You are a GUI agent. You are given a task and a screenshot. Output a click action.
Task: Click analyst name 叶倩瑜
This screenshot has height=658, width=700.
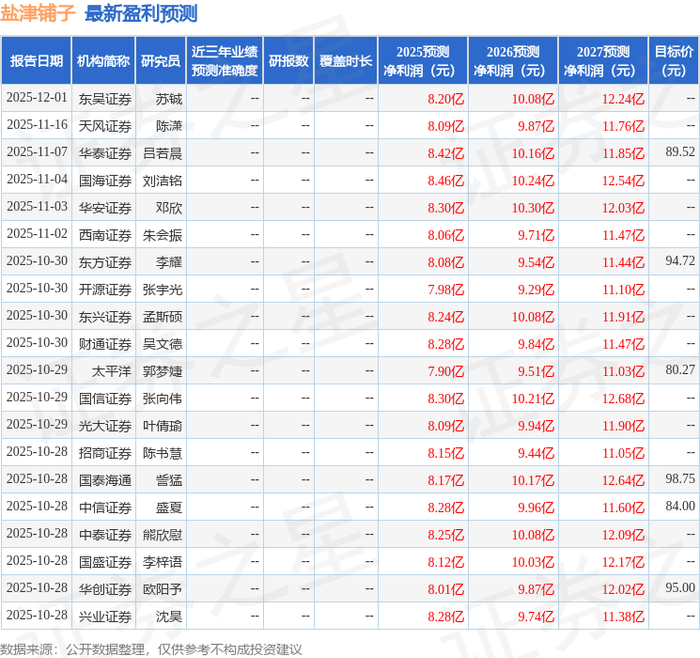point(162,425)
